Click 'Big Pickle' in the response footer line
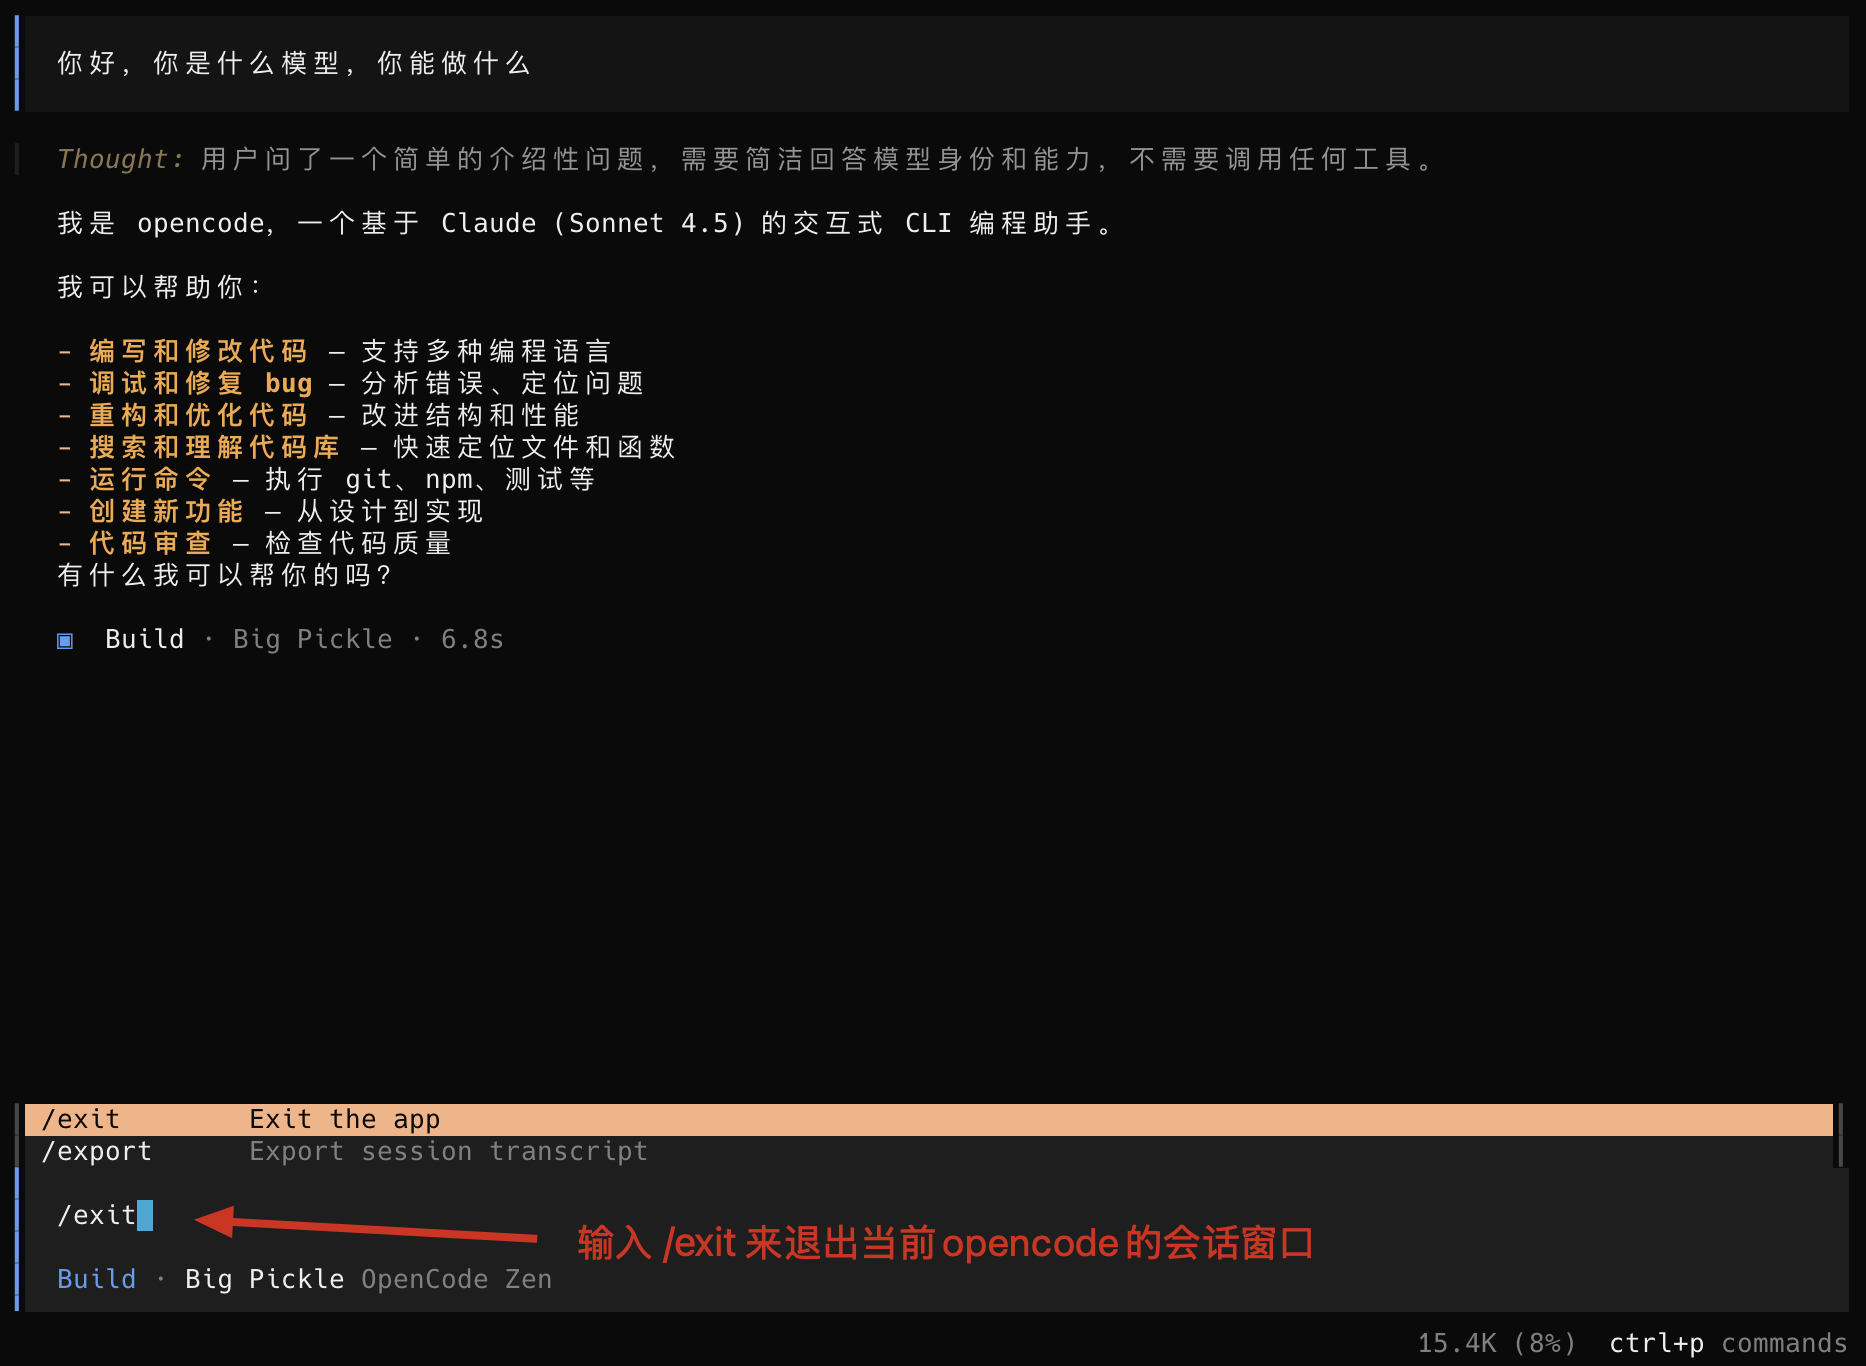1866x1366 pixels. coord(313,639)
